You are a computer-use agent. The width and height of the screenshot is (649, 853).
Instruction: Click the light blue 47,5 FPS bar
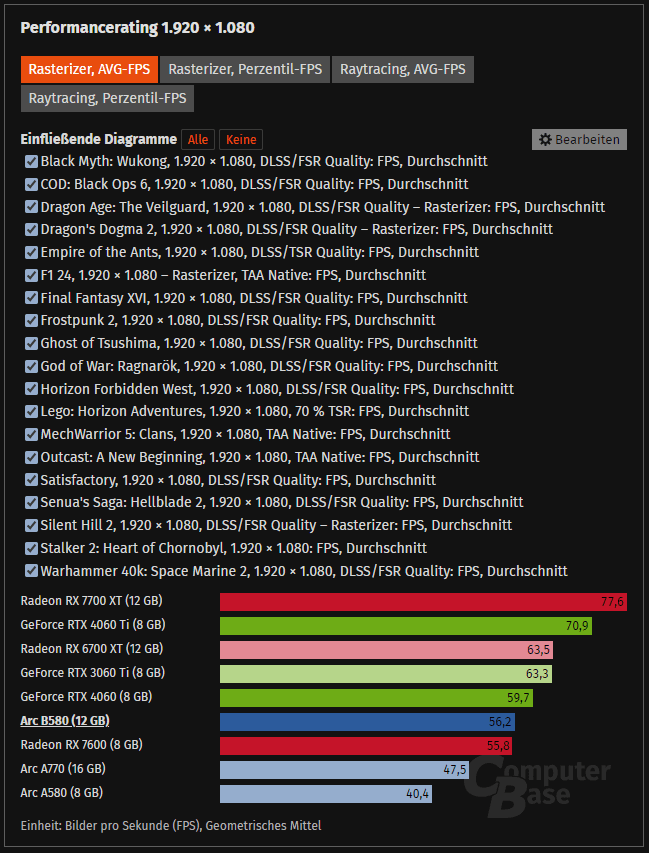tap(344, 770)
